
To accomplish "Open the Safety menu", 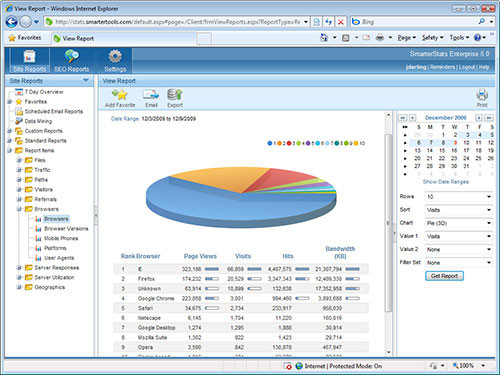I will pos(432,38).
